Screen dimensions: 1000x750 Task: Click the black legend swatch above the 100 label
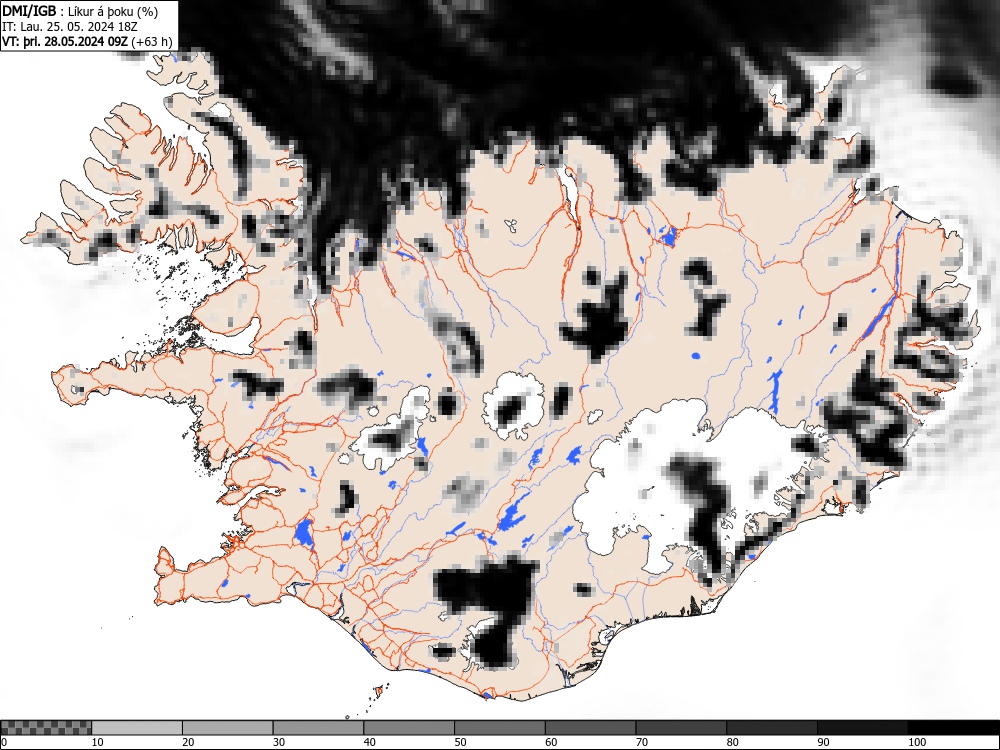click(953, 728)
